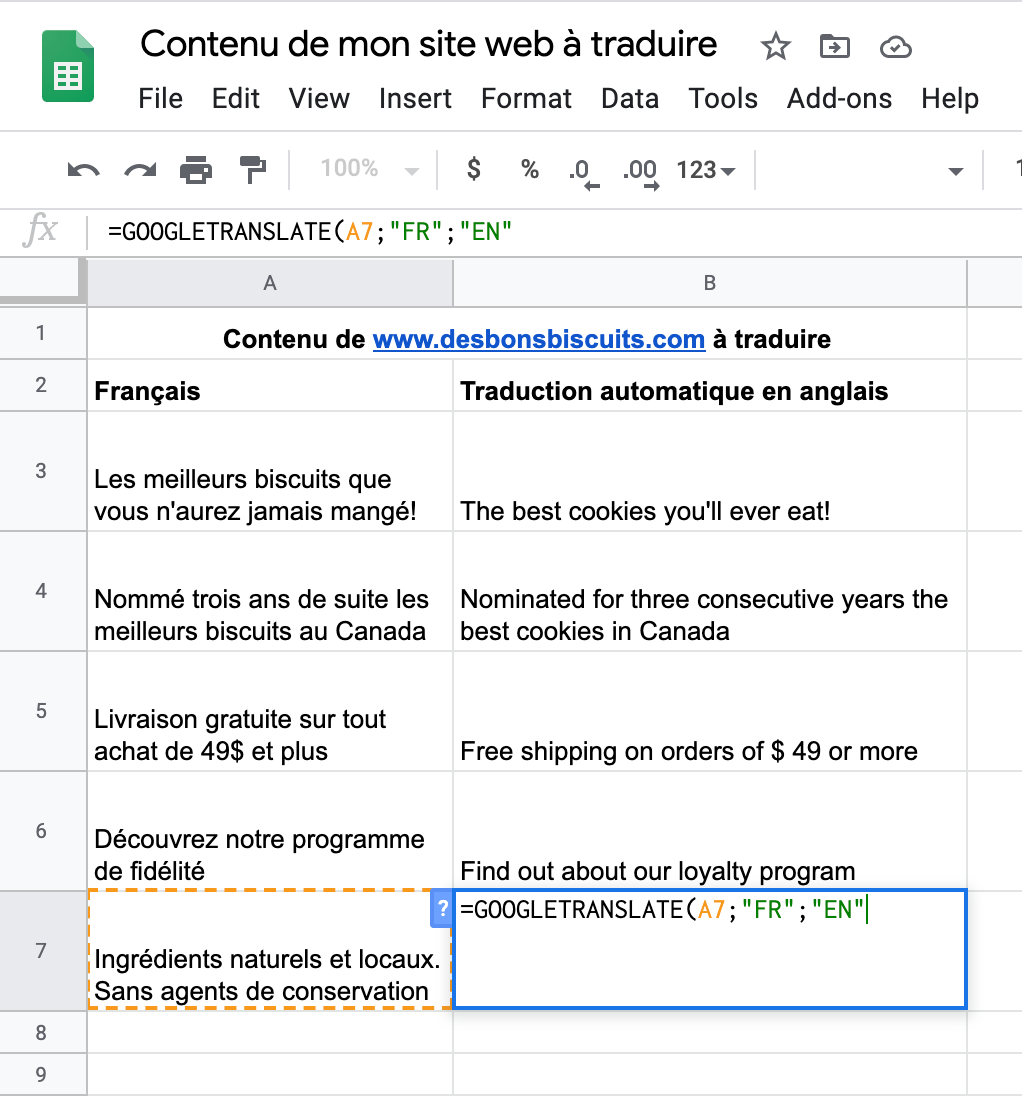
Task: Click Increase decimal places button
Action: pos(641,173)
